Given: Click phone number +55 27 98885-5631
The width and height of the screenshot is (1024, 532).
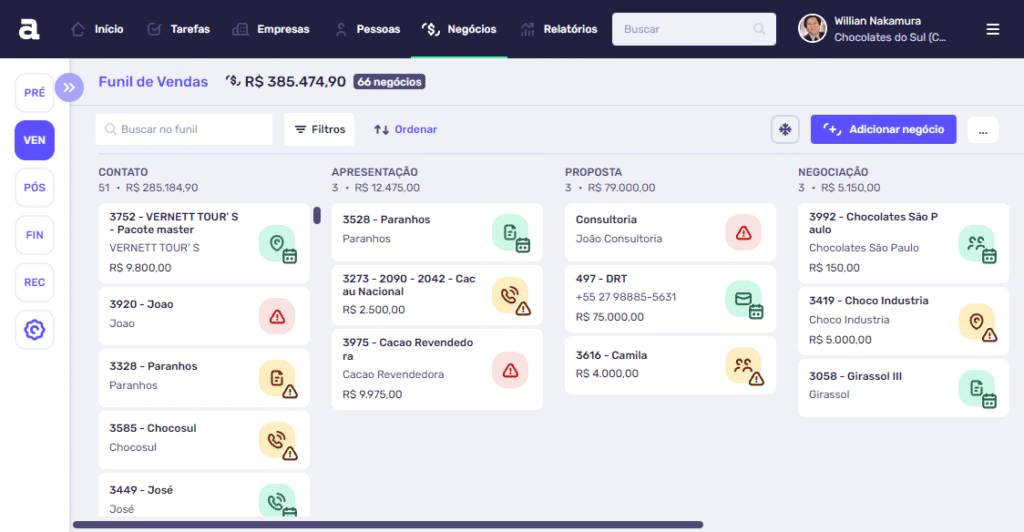Looking at the screenshot, I should point(626,297).
